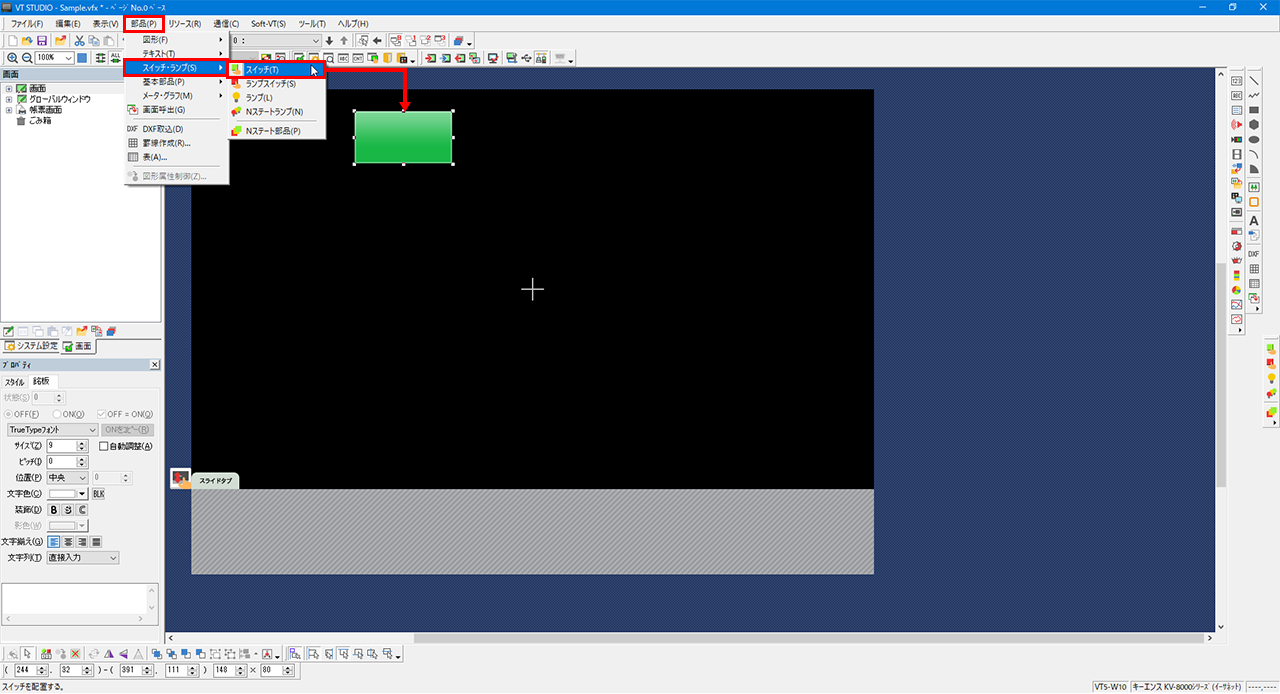Screen dimensions: 1280x694
Task: Click the Save floppy disk icon
Action: 42,40
